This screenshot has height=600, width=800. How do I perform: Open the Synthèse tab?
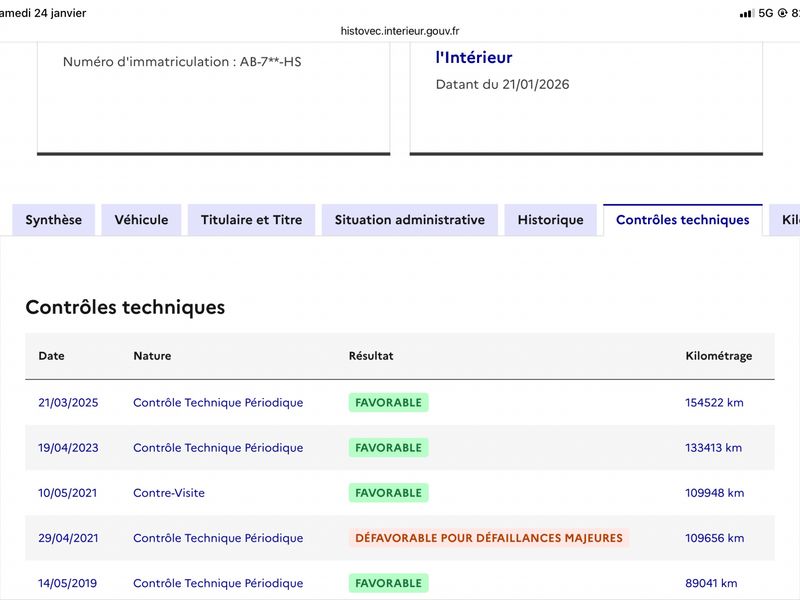pos(53,220)
